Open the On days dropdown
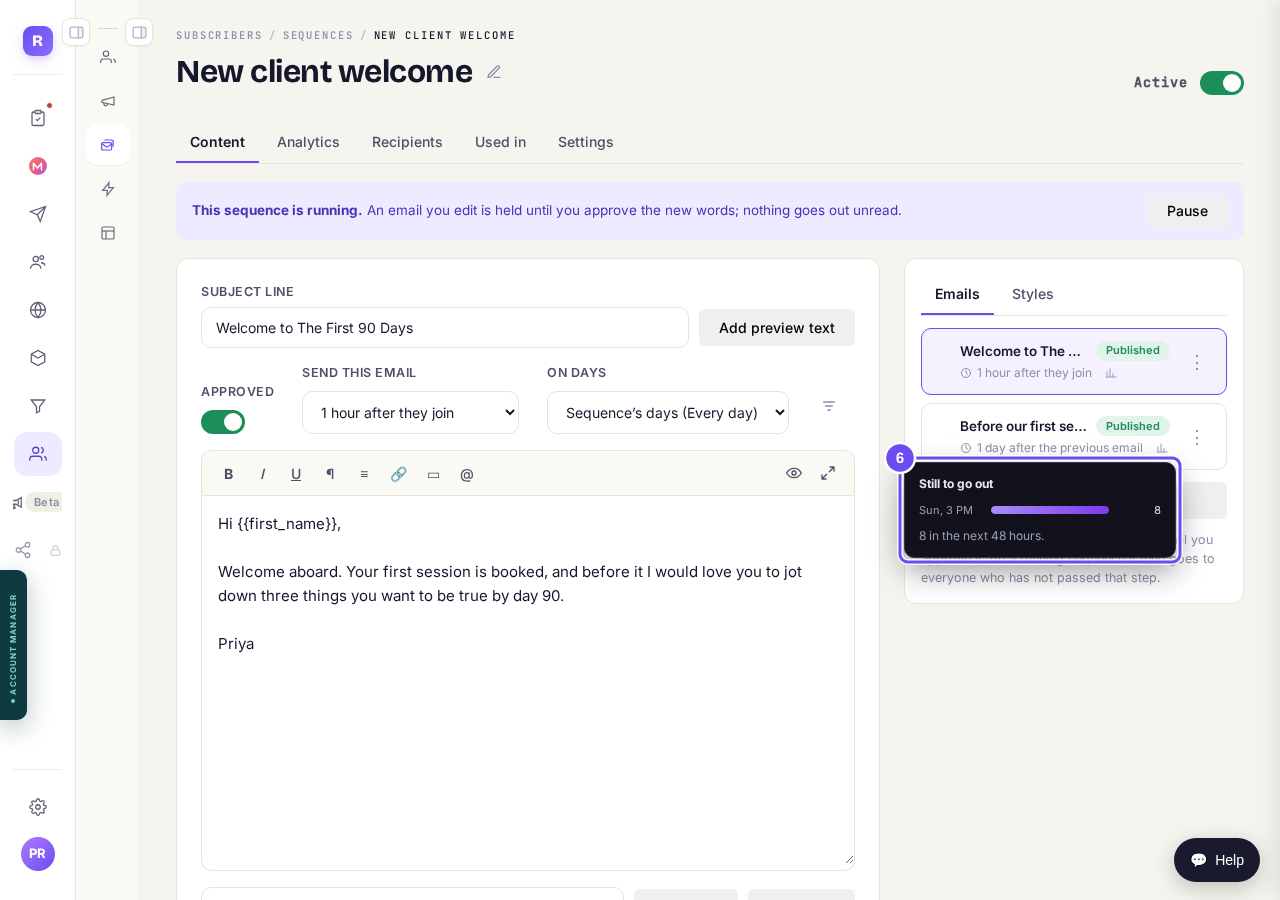The image size is (1280, 900). (668, 413)
